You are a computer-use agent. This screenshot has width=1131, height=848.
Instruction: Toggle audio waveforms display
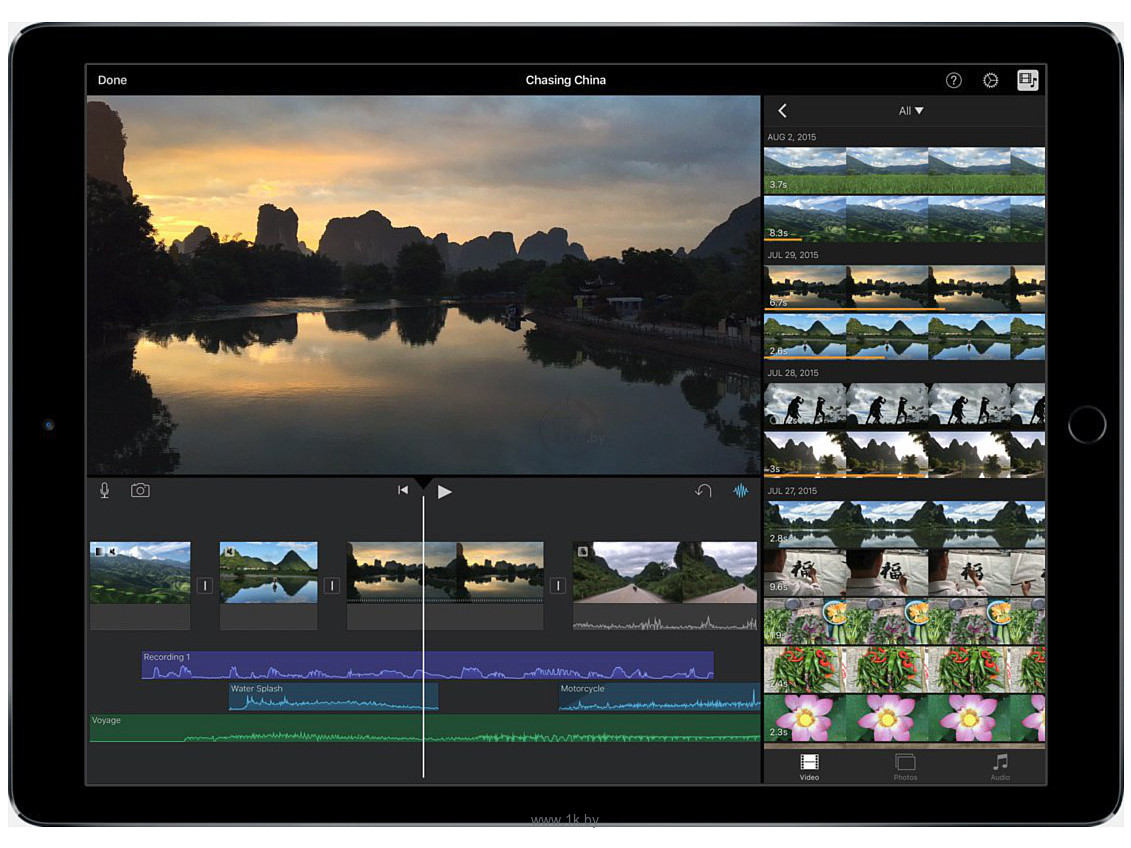click(x=741, y=490)
